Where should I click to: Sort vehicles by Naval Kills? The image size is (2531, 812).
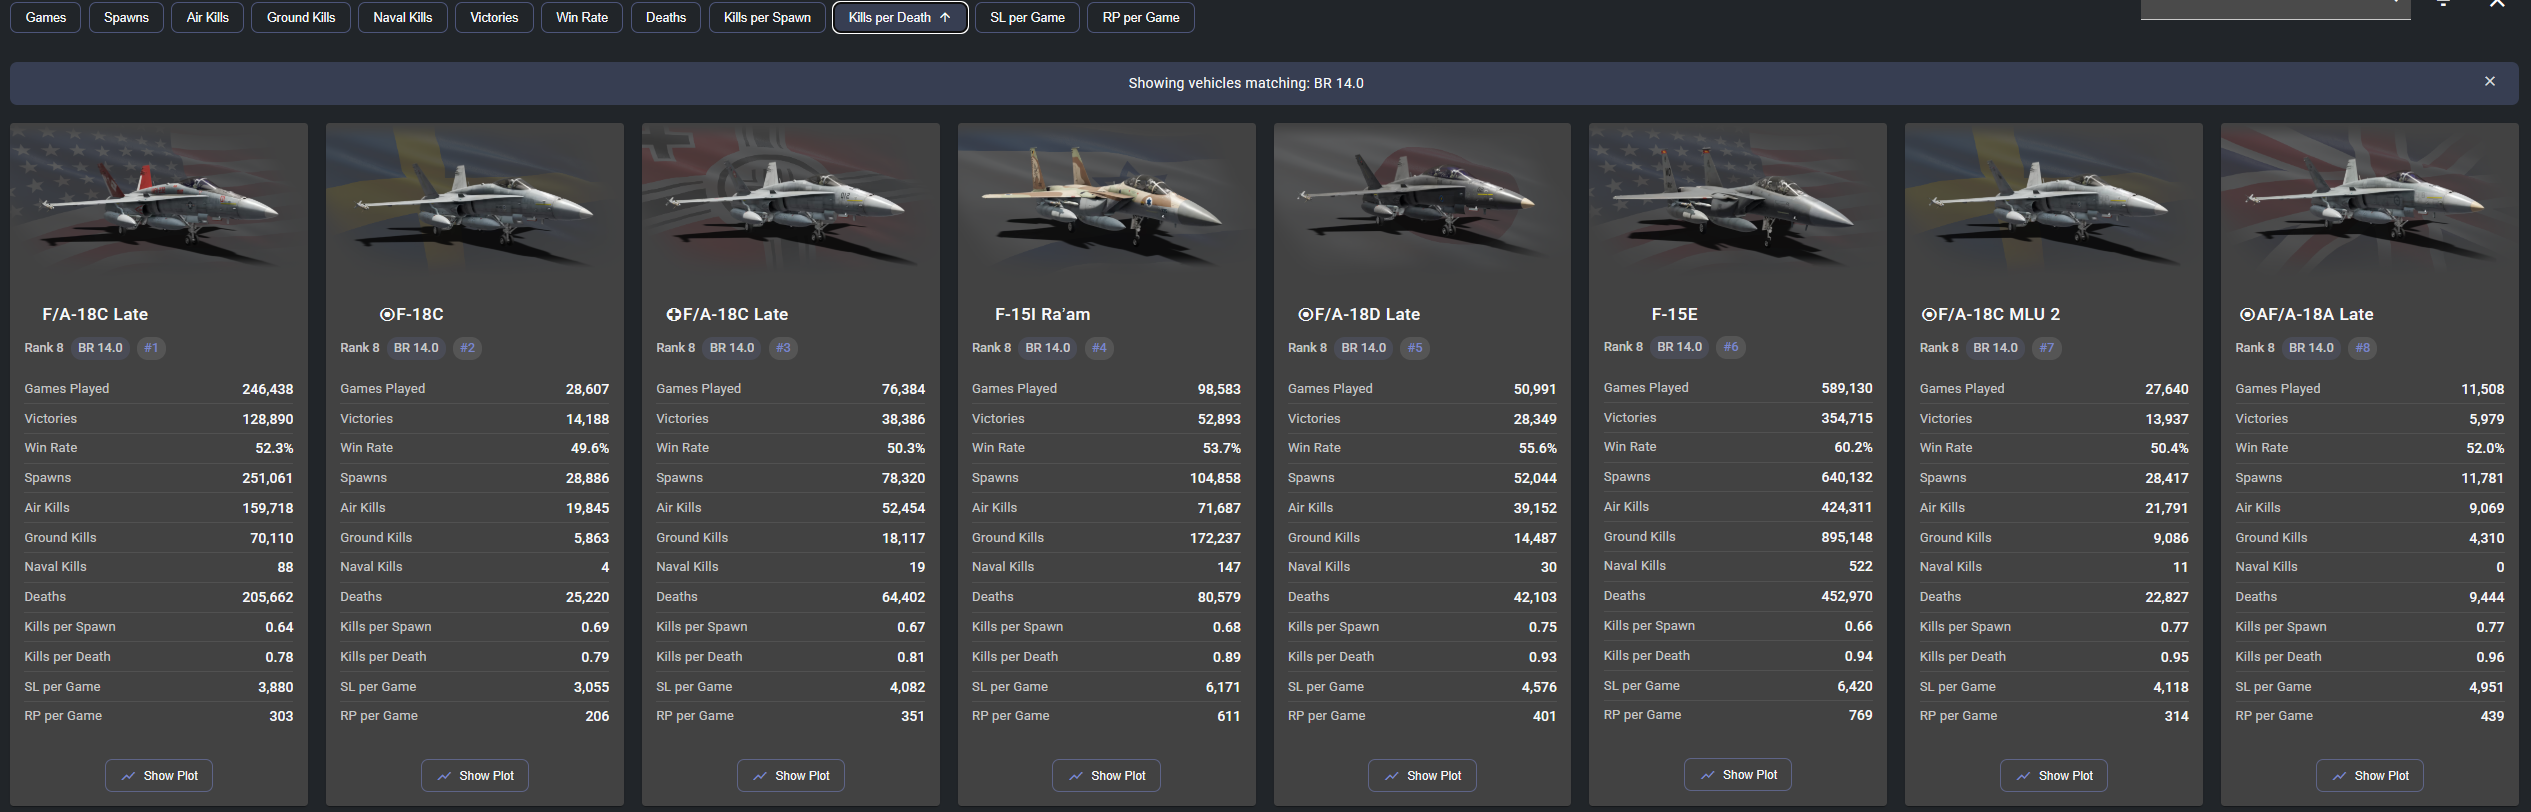pyautogui.click(x=403, y=18)
